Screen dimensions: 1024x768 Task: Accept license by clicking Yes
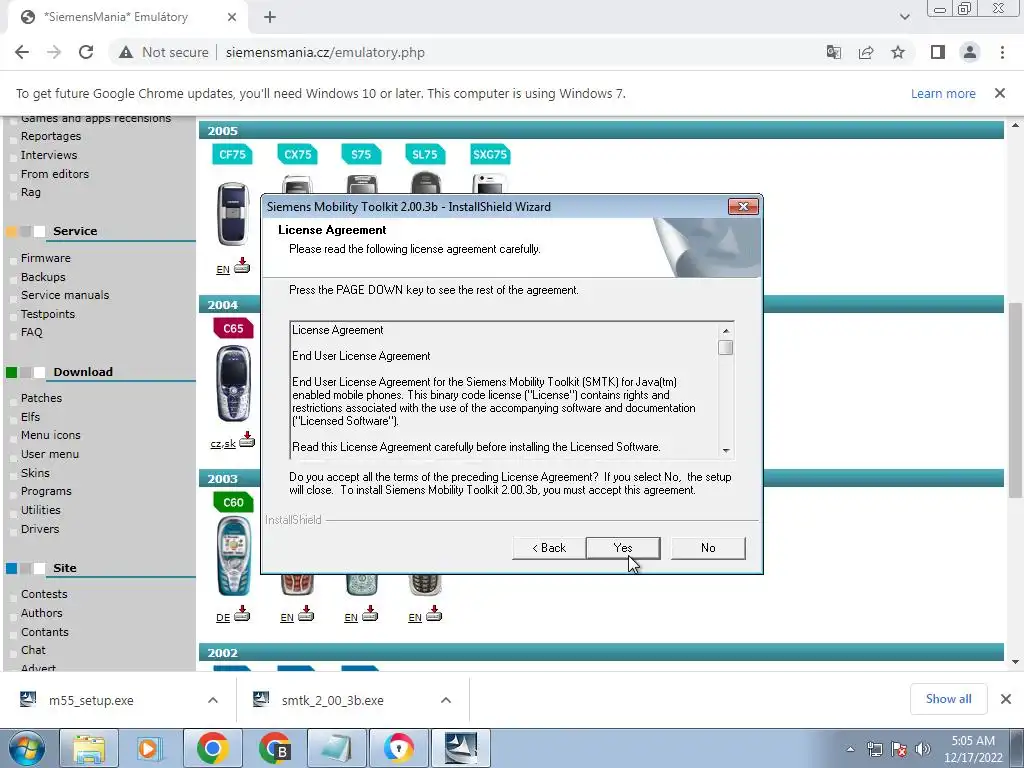click(622, 548)
